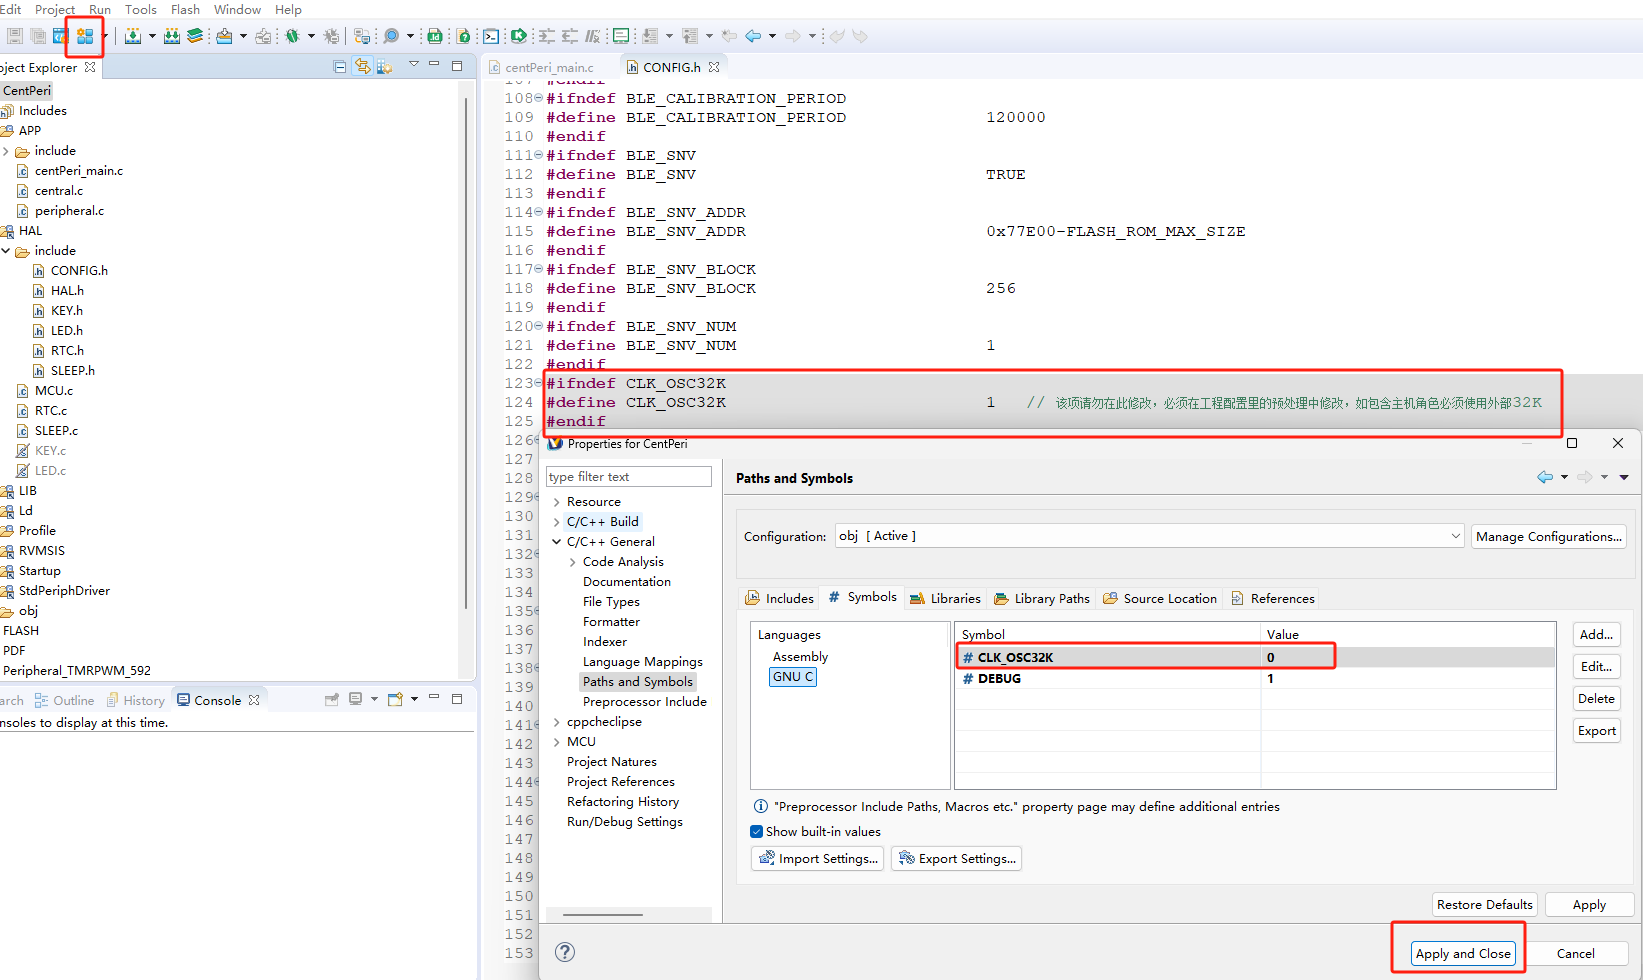Open the Open Console dropdown arrow
This screenshot has width=1643, height=980.
(414, 699)
